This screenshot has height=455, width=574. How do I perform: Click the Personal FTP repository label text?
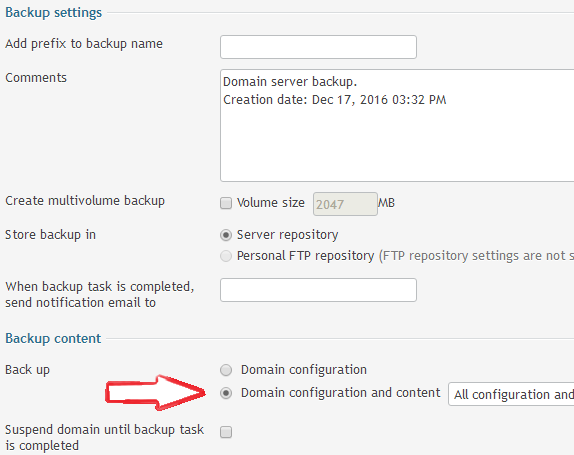click(x=305, y=256)
